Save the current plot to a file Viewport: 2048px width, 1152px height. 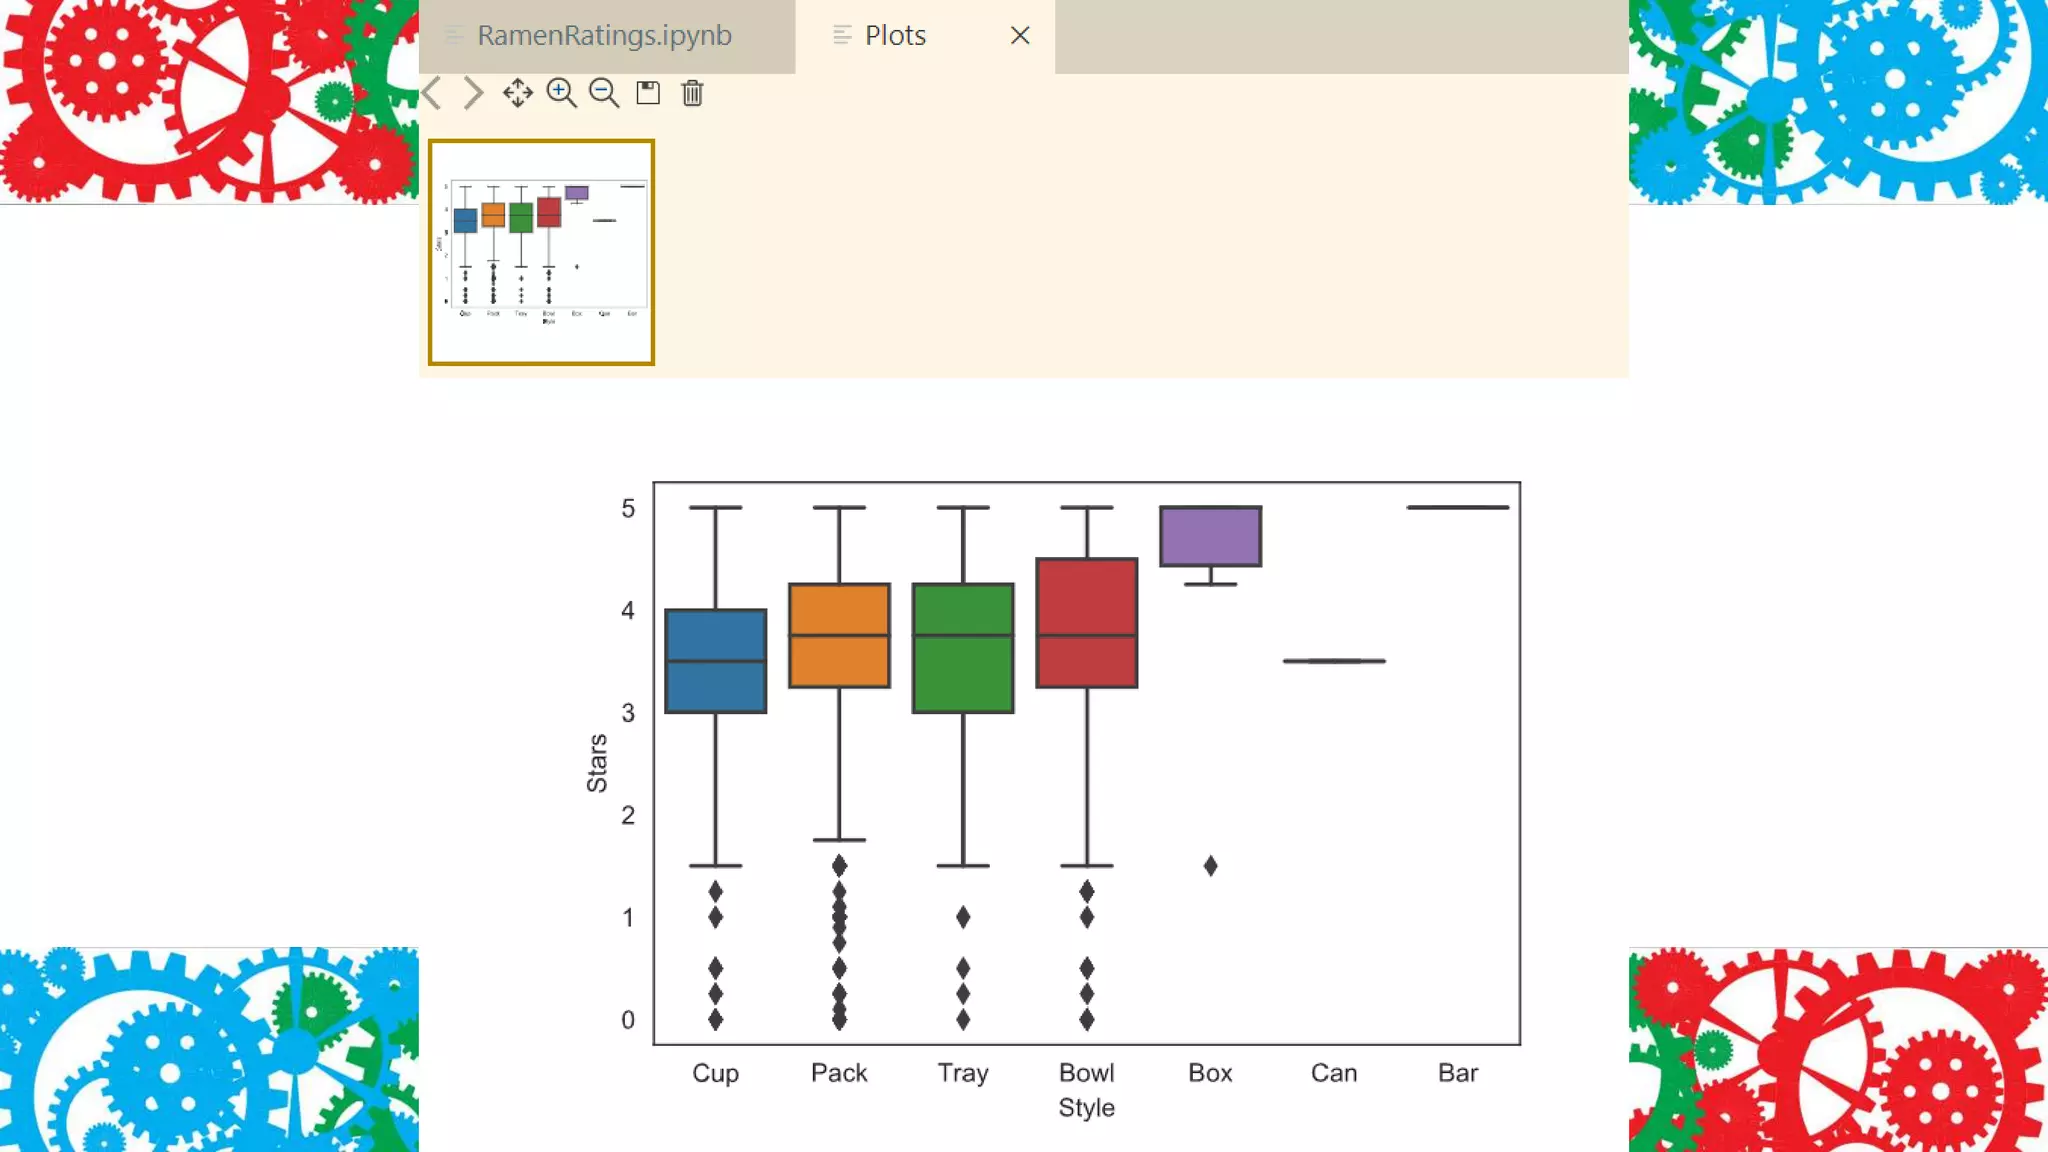tap(648, 93)
